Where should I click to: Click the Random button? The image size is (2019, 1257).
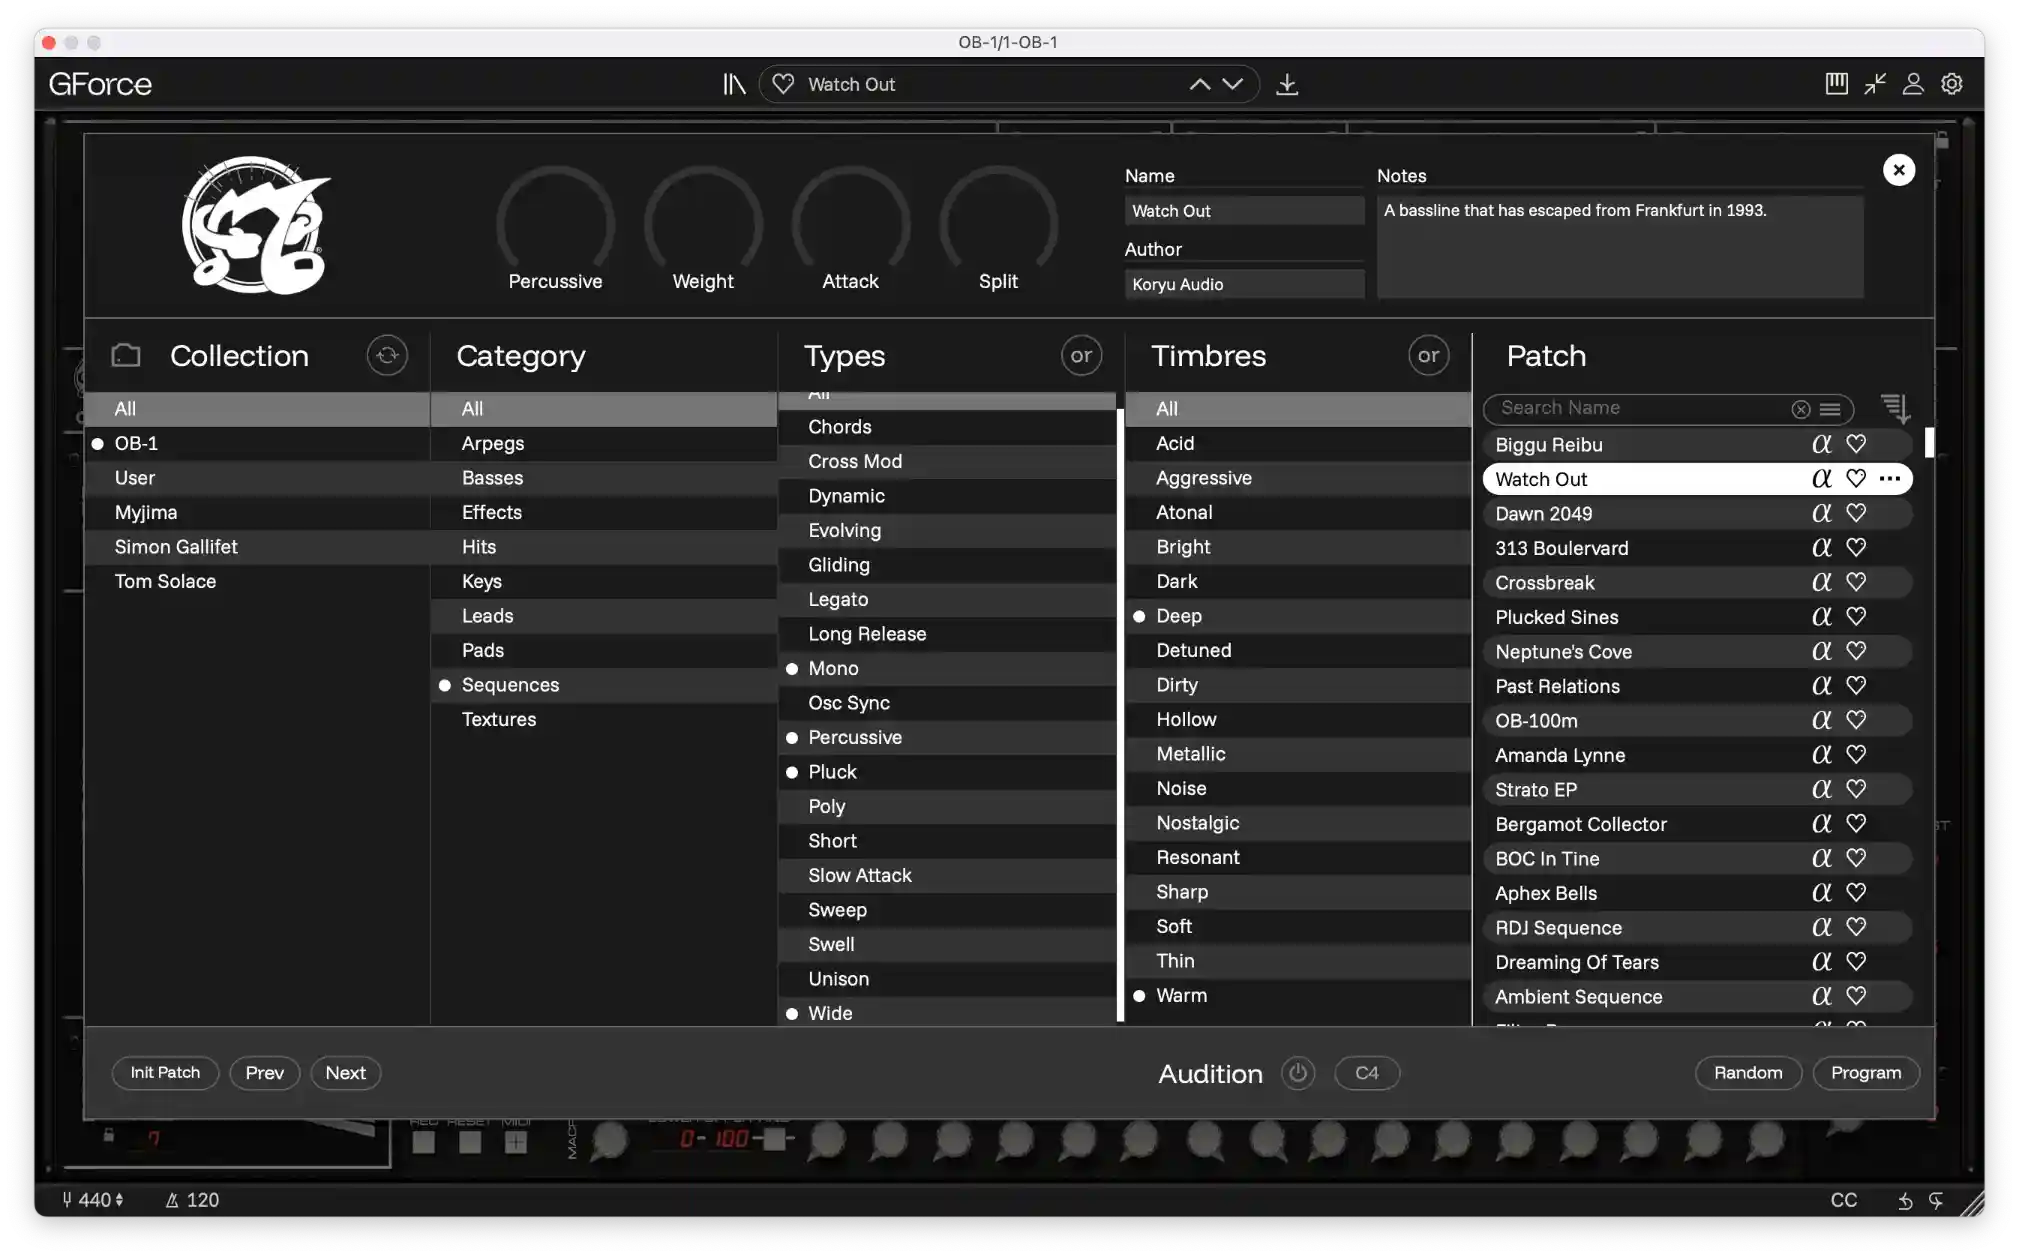click(1747, 1073)
